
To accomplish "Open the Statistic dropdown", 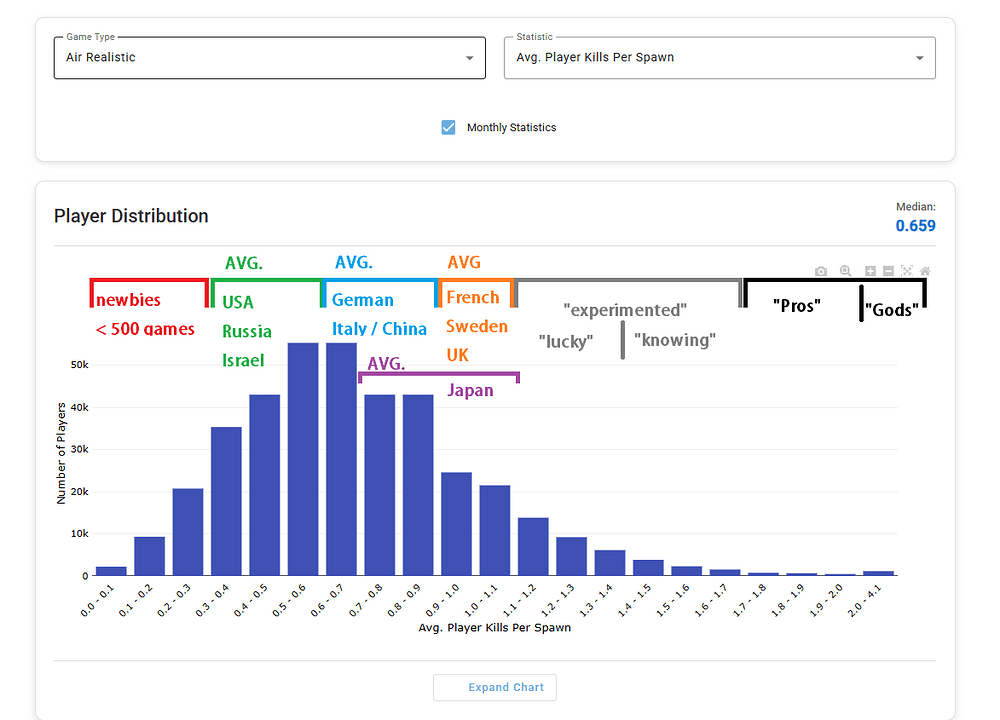I will pyautogui.click(x=720, y=58).
